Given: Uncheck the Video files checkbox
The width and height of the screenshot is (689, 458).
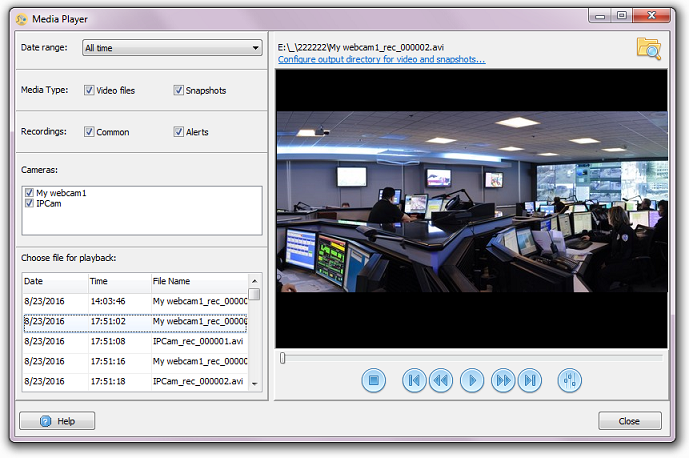Looking at the screenshot, I should pyautogui.click(x=90, y=90).
